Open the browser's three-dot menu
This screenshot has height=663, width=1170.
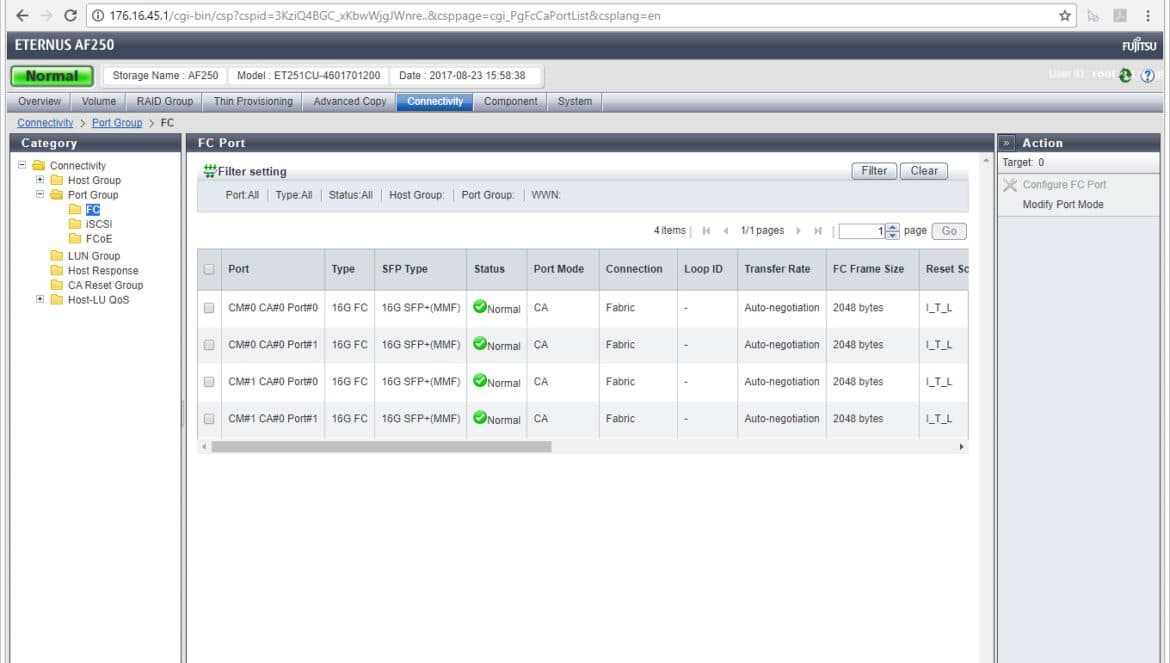[1148, 16]
